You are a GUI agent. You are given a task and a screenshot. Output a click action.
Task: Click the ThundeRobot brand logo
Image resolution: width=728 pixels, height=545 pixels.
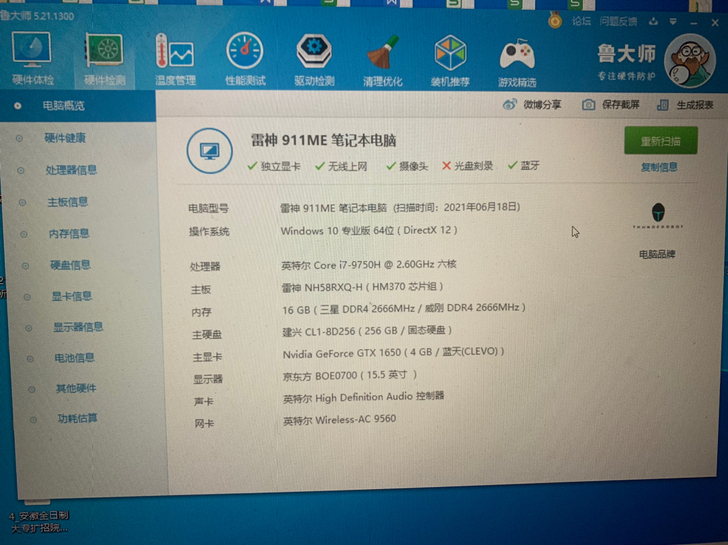click(x=657, y=215)
